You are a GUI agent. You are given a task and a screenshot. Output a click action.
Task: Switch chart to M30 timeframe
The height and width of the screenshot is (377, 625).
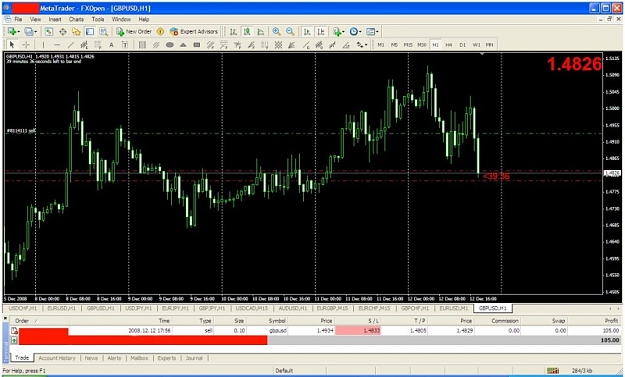422,45
